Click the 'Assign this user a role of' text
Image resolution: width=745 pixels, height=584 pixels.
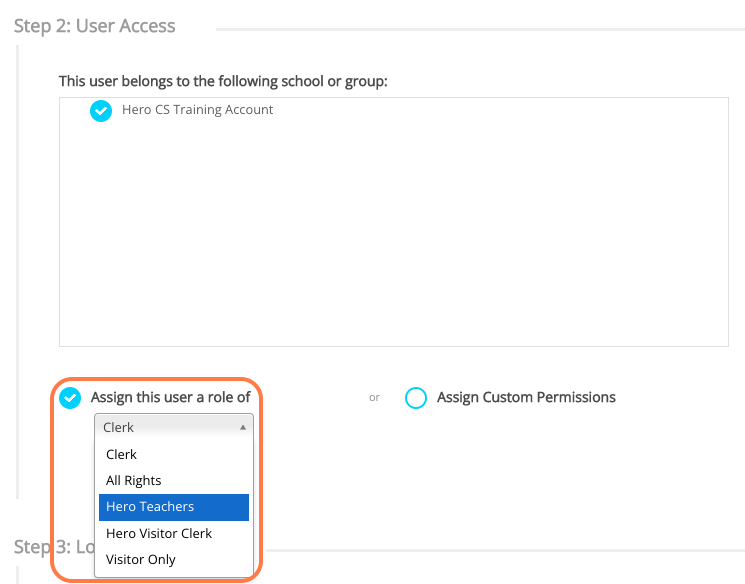[x=170, y=397]
